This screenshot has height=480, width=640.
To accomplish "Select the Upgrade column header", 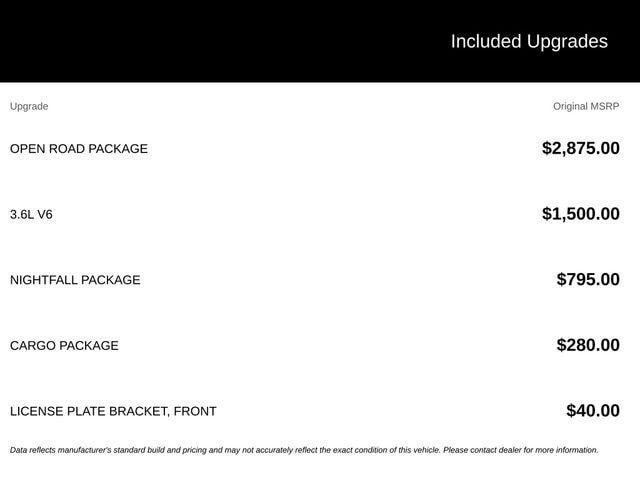I will pos(29,106).
